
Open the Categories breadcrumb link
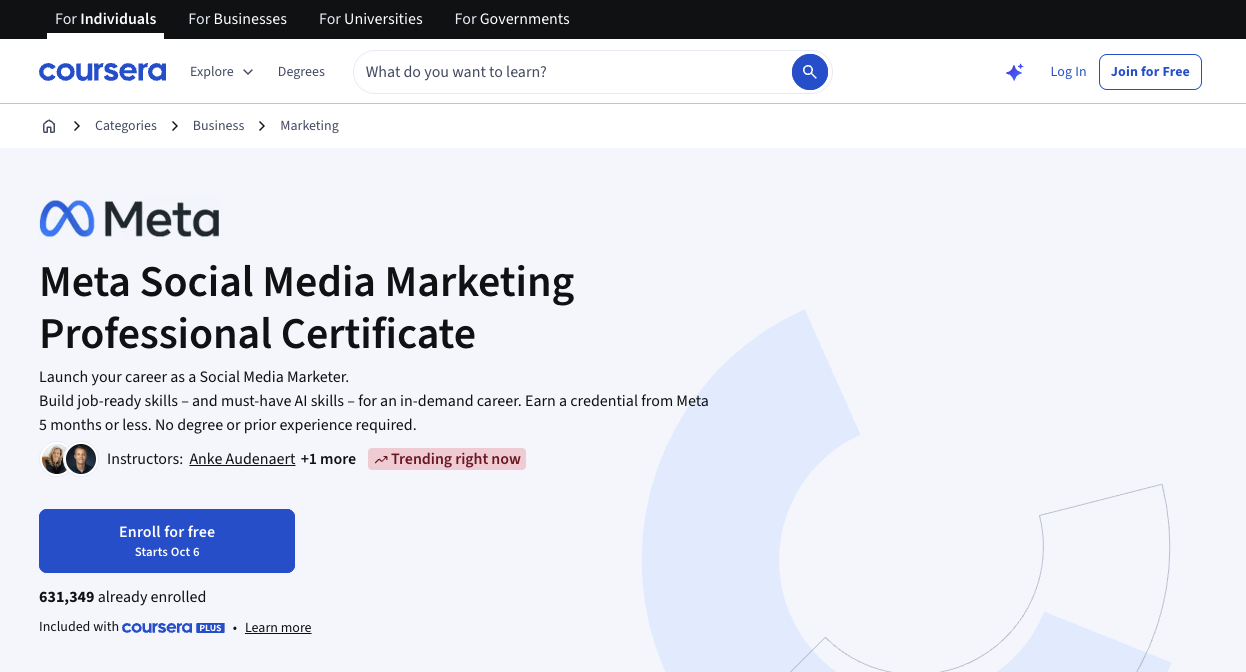coord(126,126)
